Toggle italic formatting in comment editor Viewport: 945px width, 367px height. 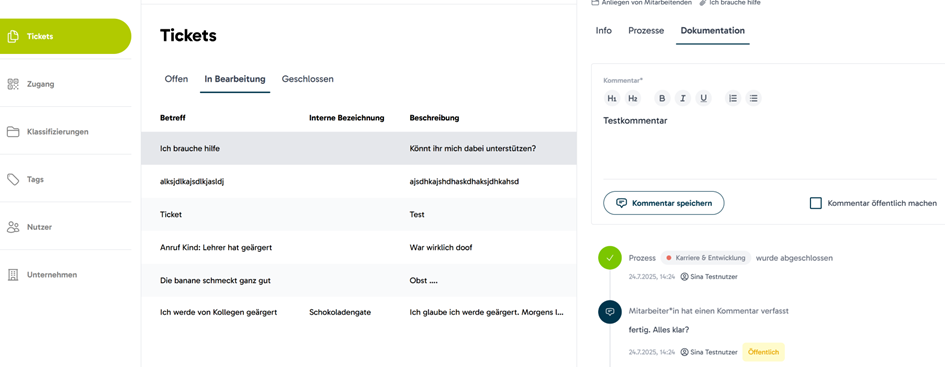[683, 98]
